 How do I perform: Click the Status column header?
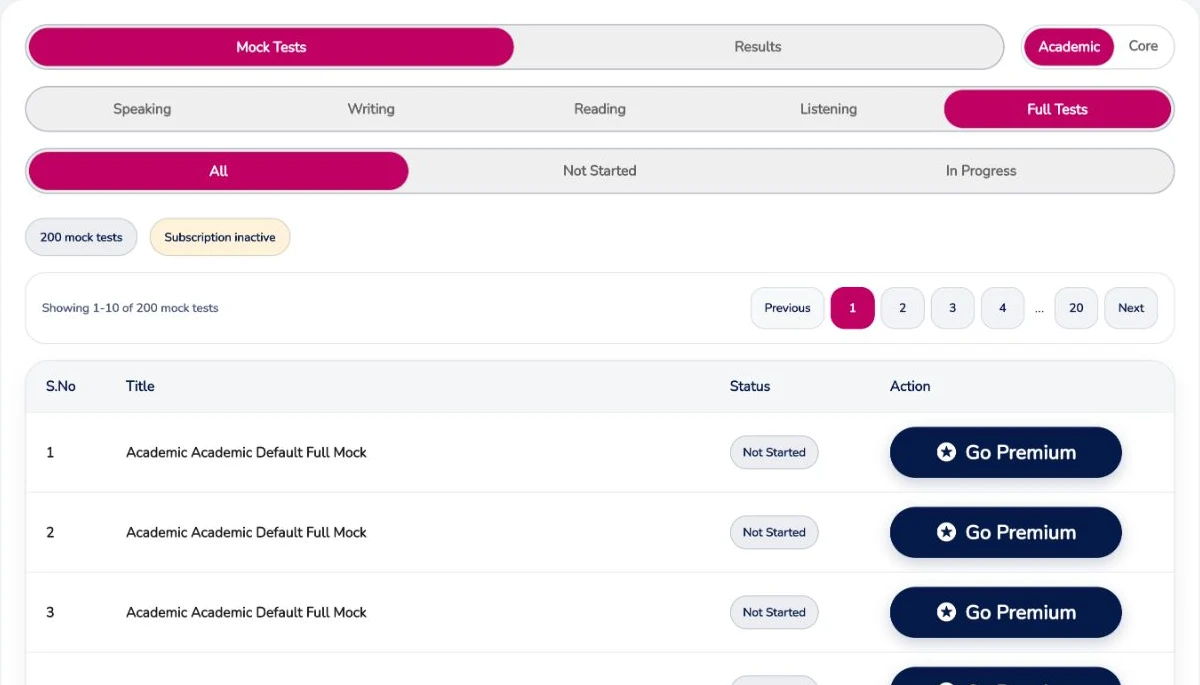750,386
